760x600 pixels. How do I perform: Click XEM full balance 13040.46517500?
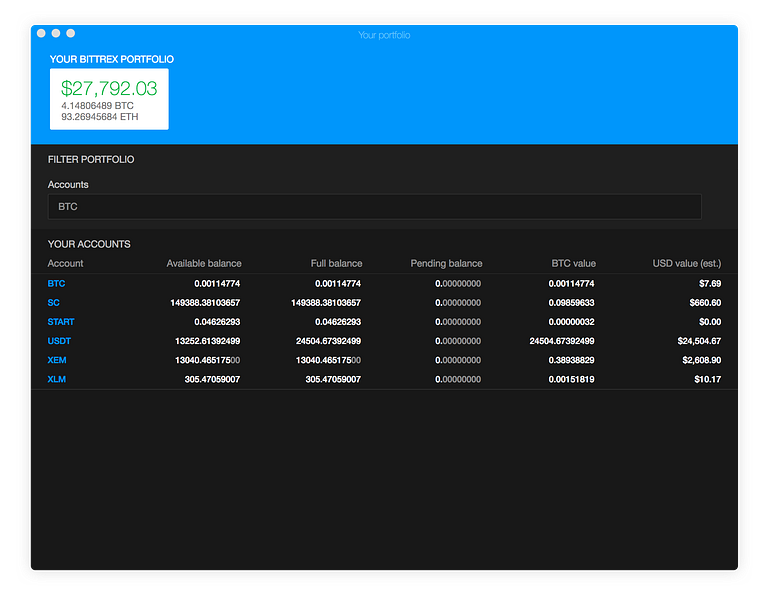point(328,360)
